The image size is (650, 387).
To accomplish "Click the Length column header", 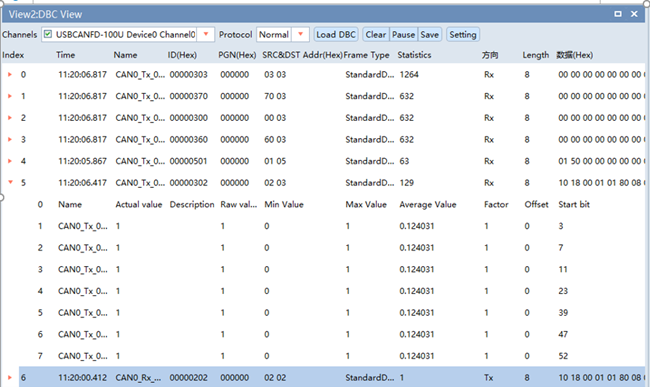I will (535, 55).
